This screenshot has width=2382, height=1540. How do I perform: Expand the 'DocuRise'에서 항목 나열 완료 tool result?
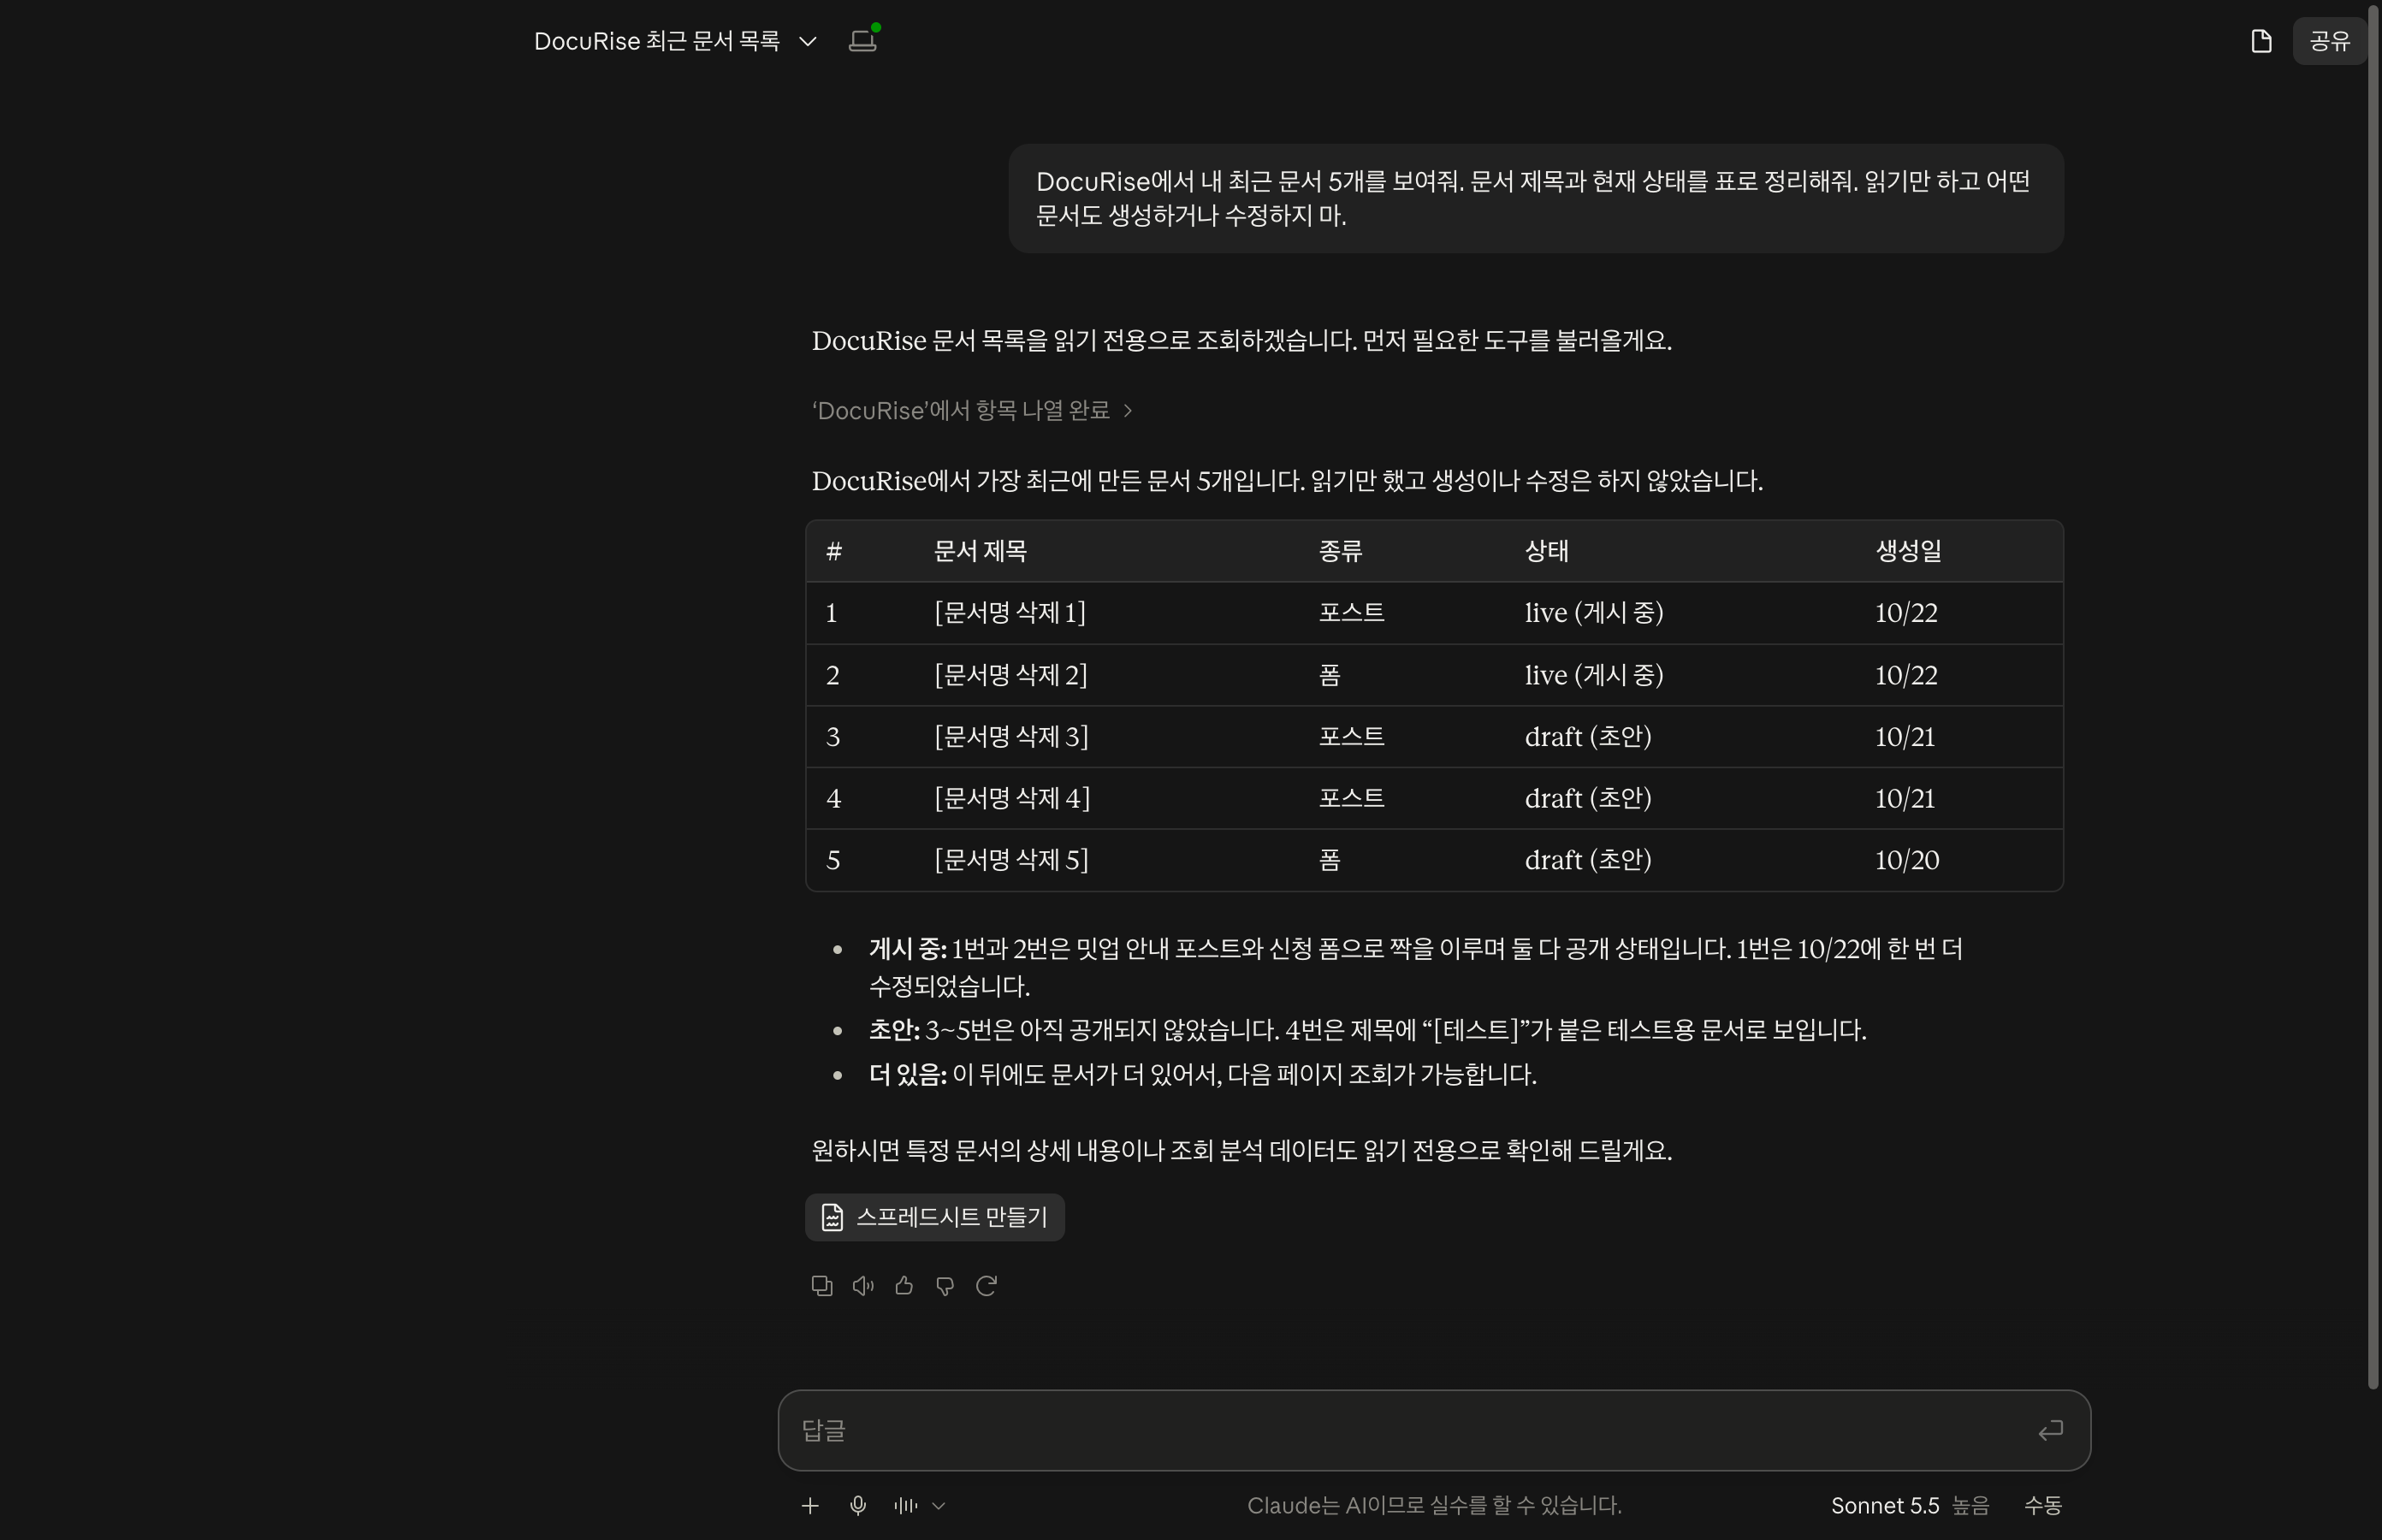tap(972, 411)
